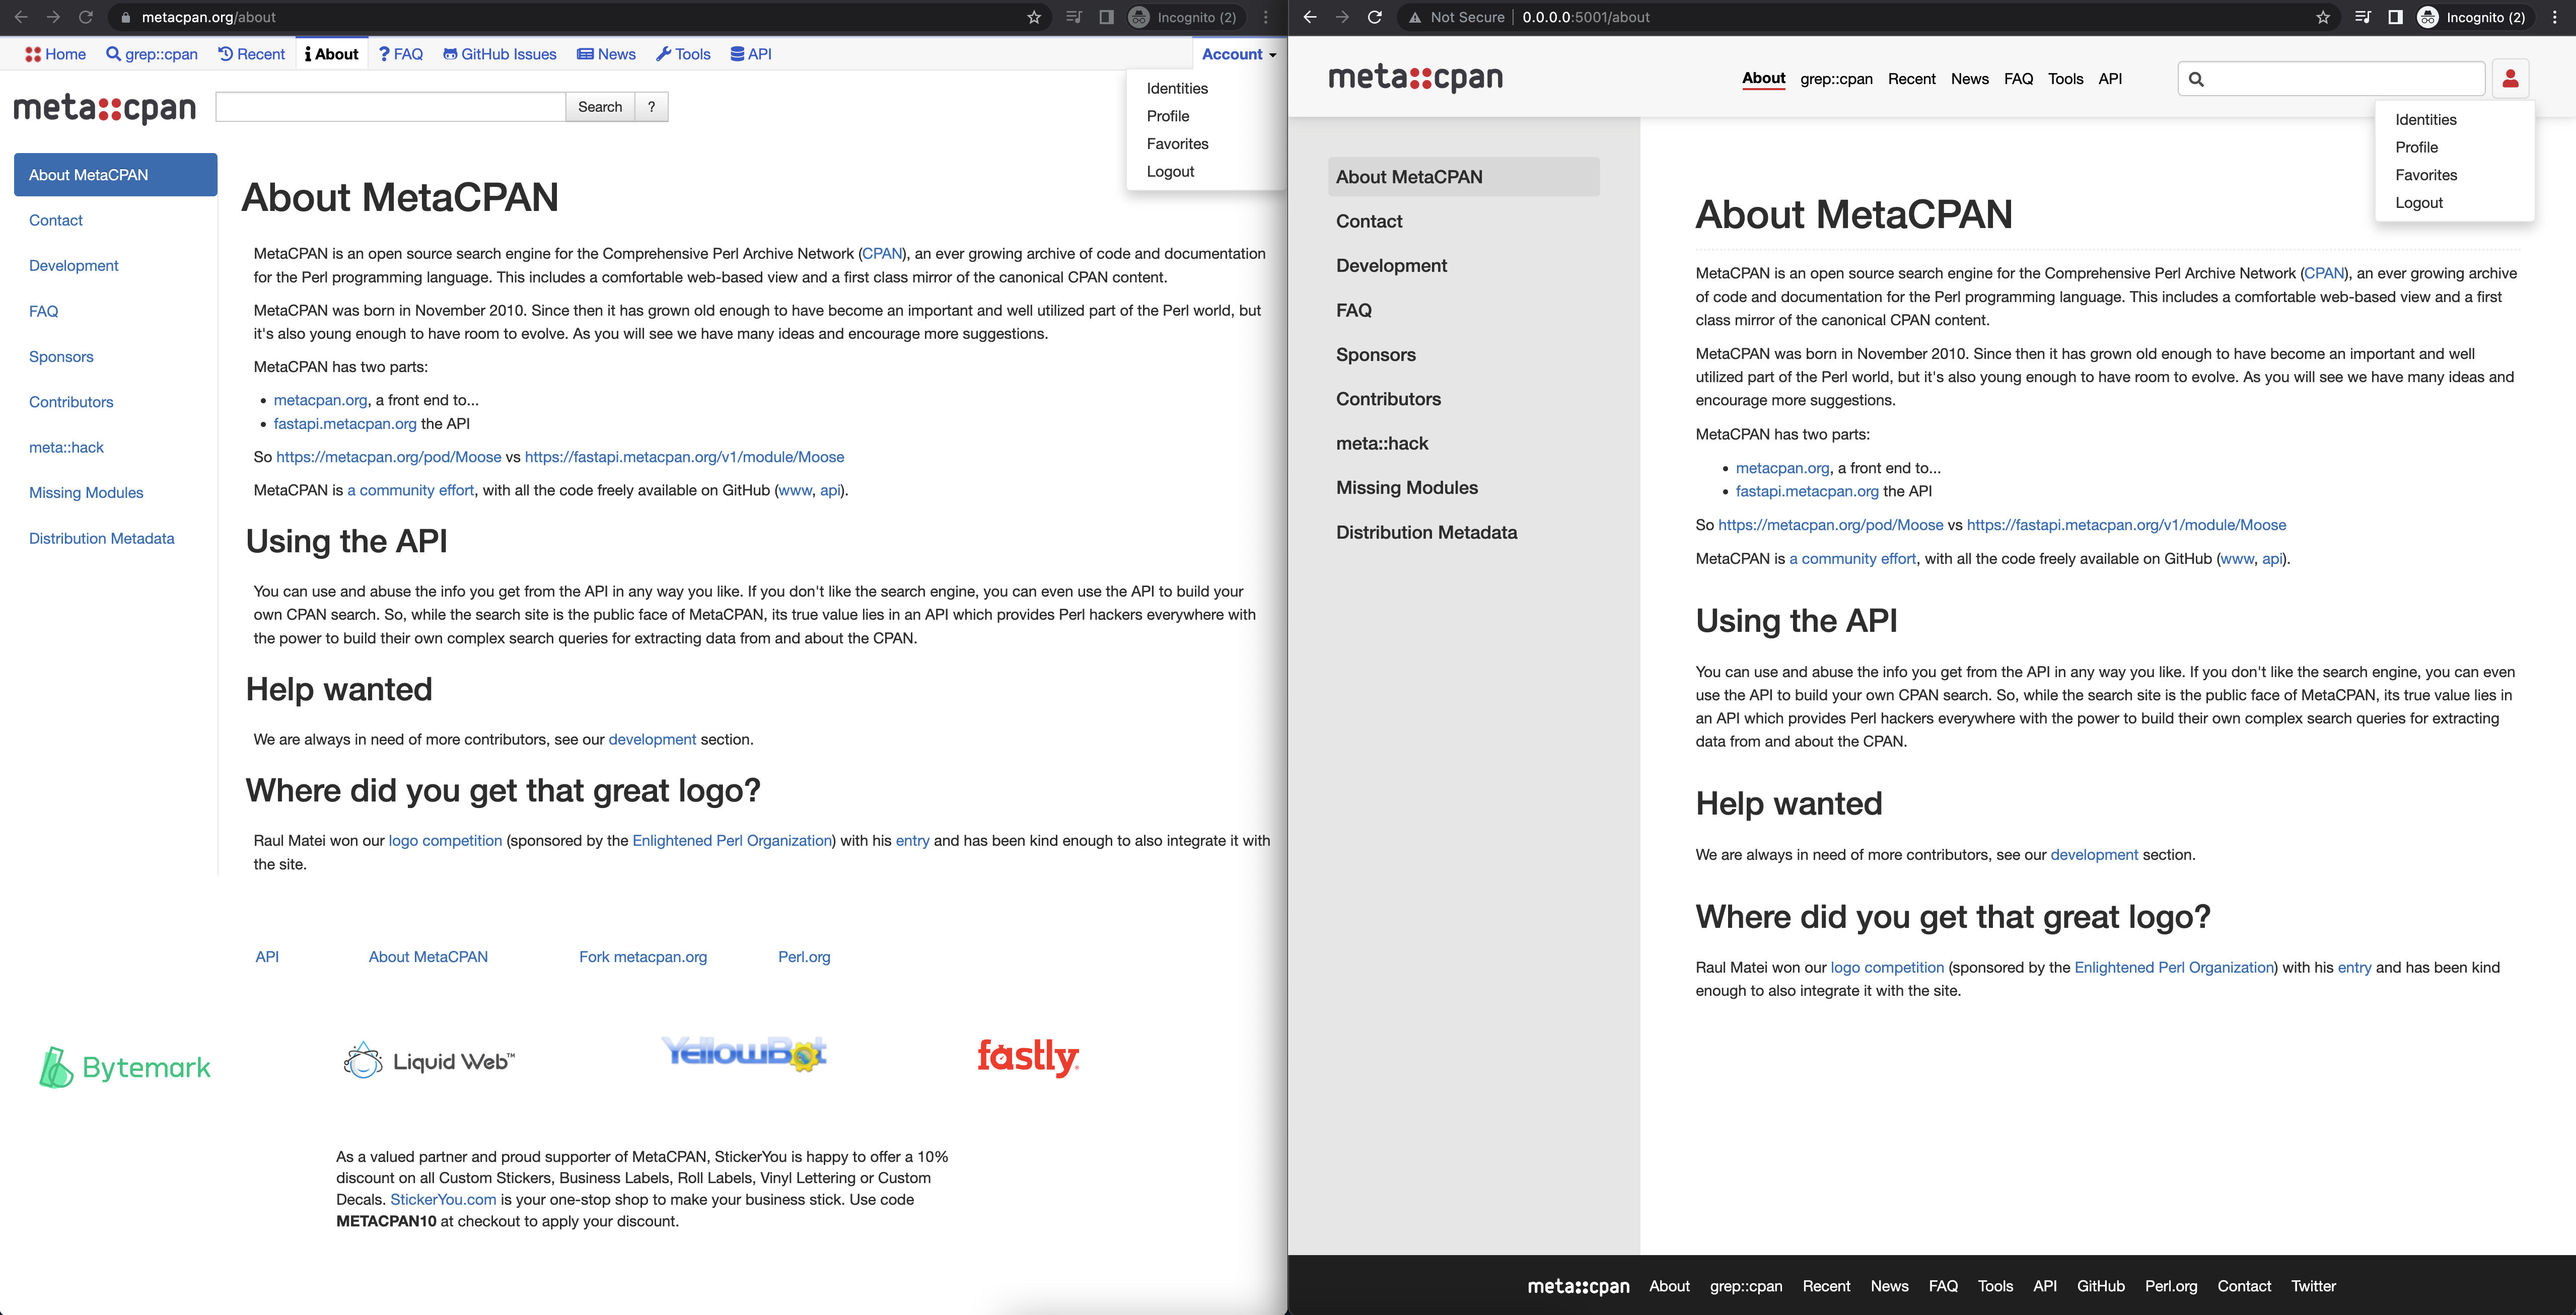The height and width of the screenshot is (1315, 2576).
Task: Open Missing Modules in right sidebar
Action: (1406, 488)
